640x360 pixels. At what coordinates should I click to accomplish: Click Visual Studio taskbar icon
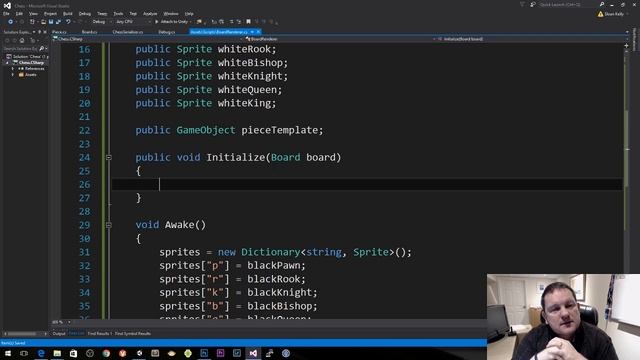(x=253, y=353)
